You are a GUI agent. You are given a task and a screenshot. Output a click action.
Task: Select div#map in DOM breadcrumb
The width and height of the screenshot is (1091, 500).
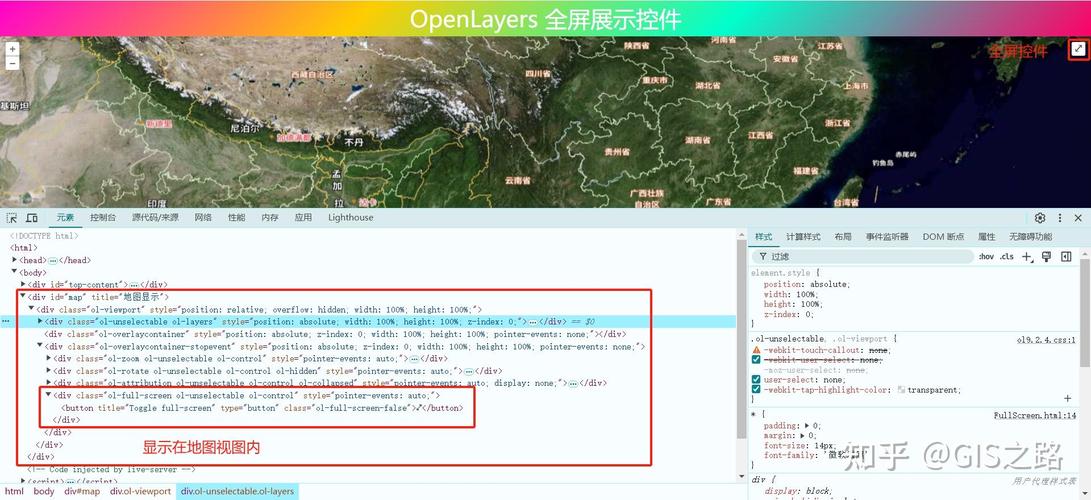tap(83, 492)
